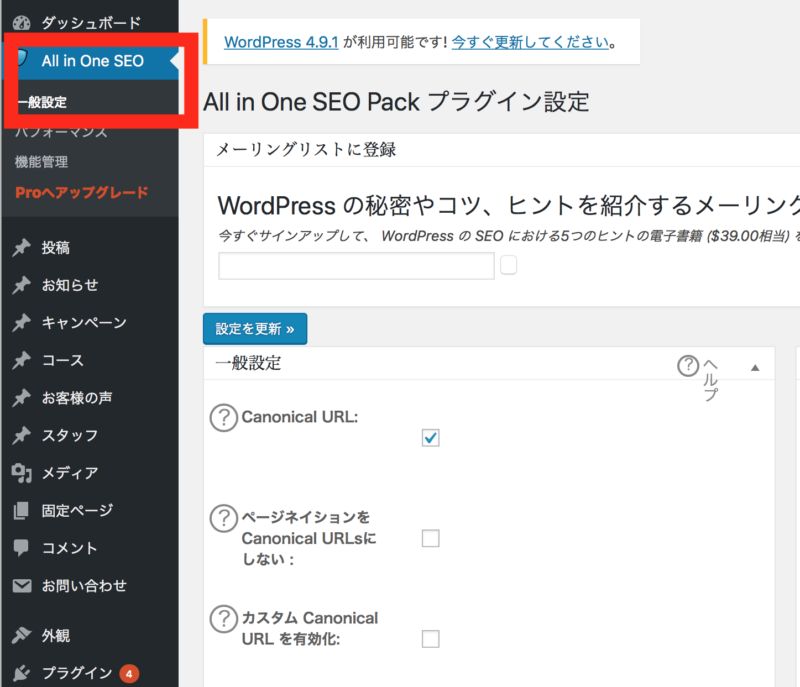Click the envelope icon beside お問い合わせ
800x687 pixels.
21,586
